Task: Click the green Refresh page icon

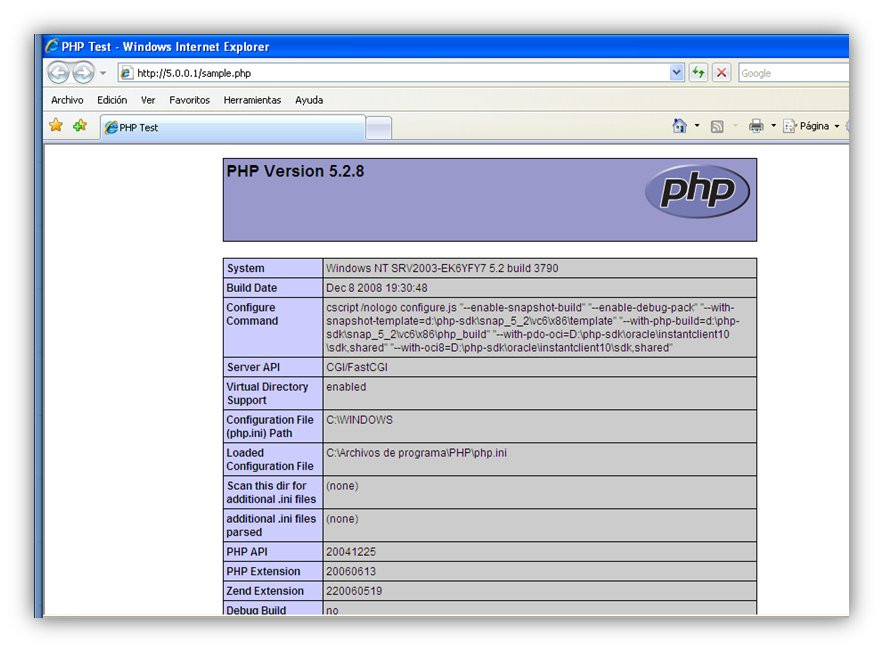Action: (x=698, y=73)
